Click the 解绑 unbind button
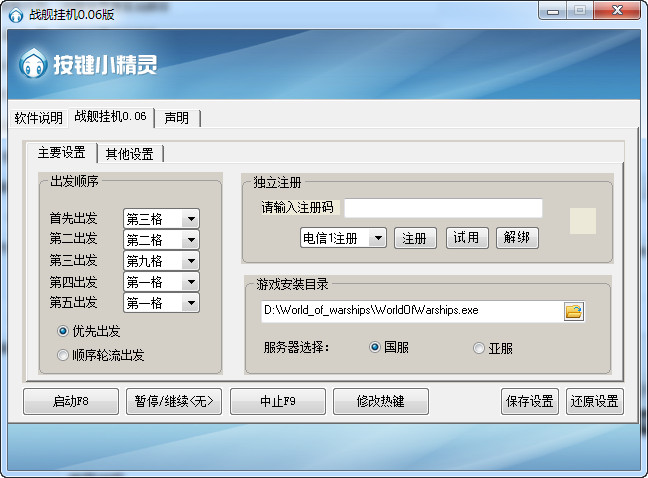 [x=517, y=238]
